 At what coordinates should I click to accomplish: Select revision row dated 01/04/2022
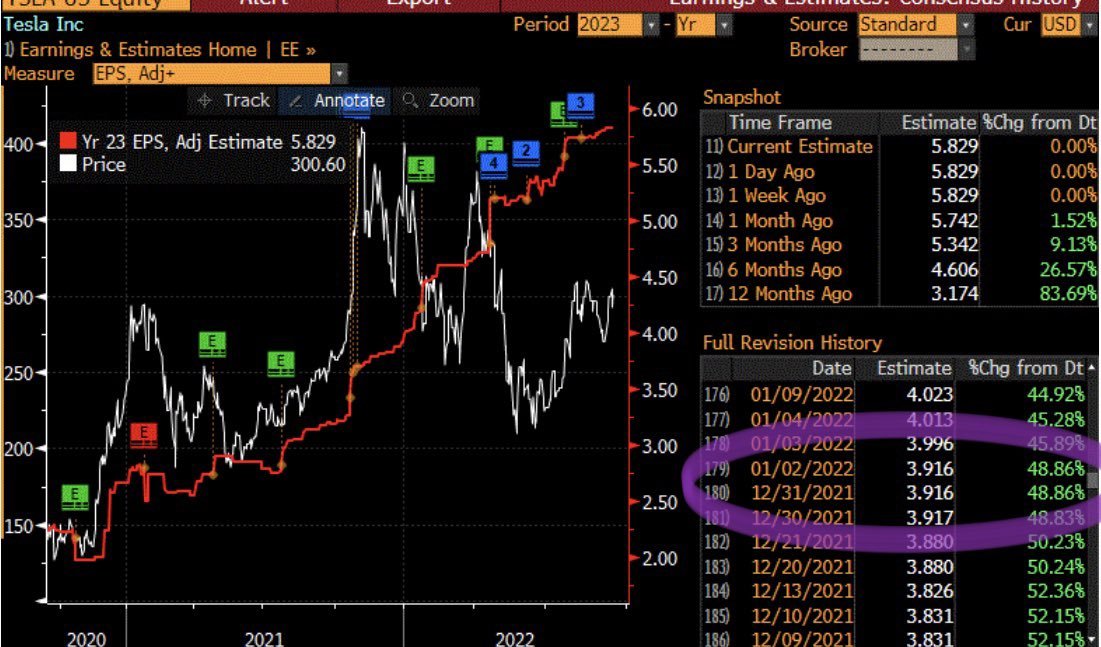(x=895, y=419)
